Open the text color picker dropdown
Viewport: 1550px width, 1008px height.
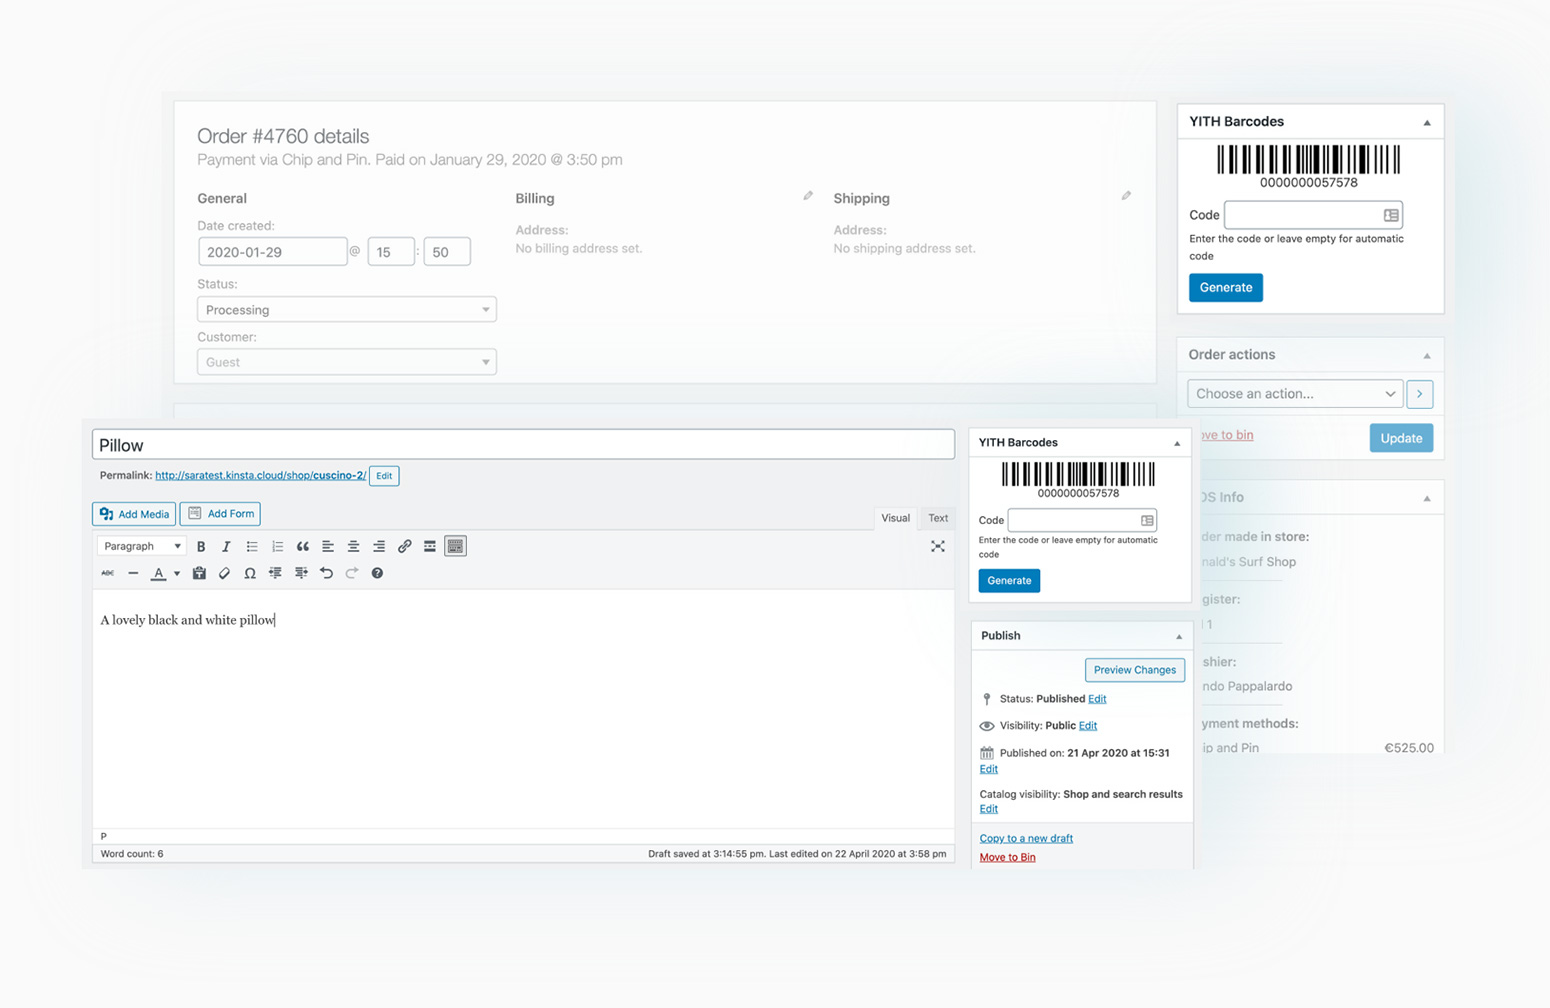pos(176,573)
